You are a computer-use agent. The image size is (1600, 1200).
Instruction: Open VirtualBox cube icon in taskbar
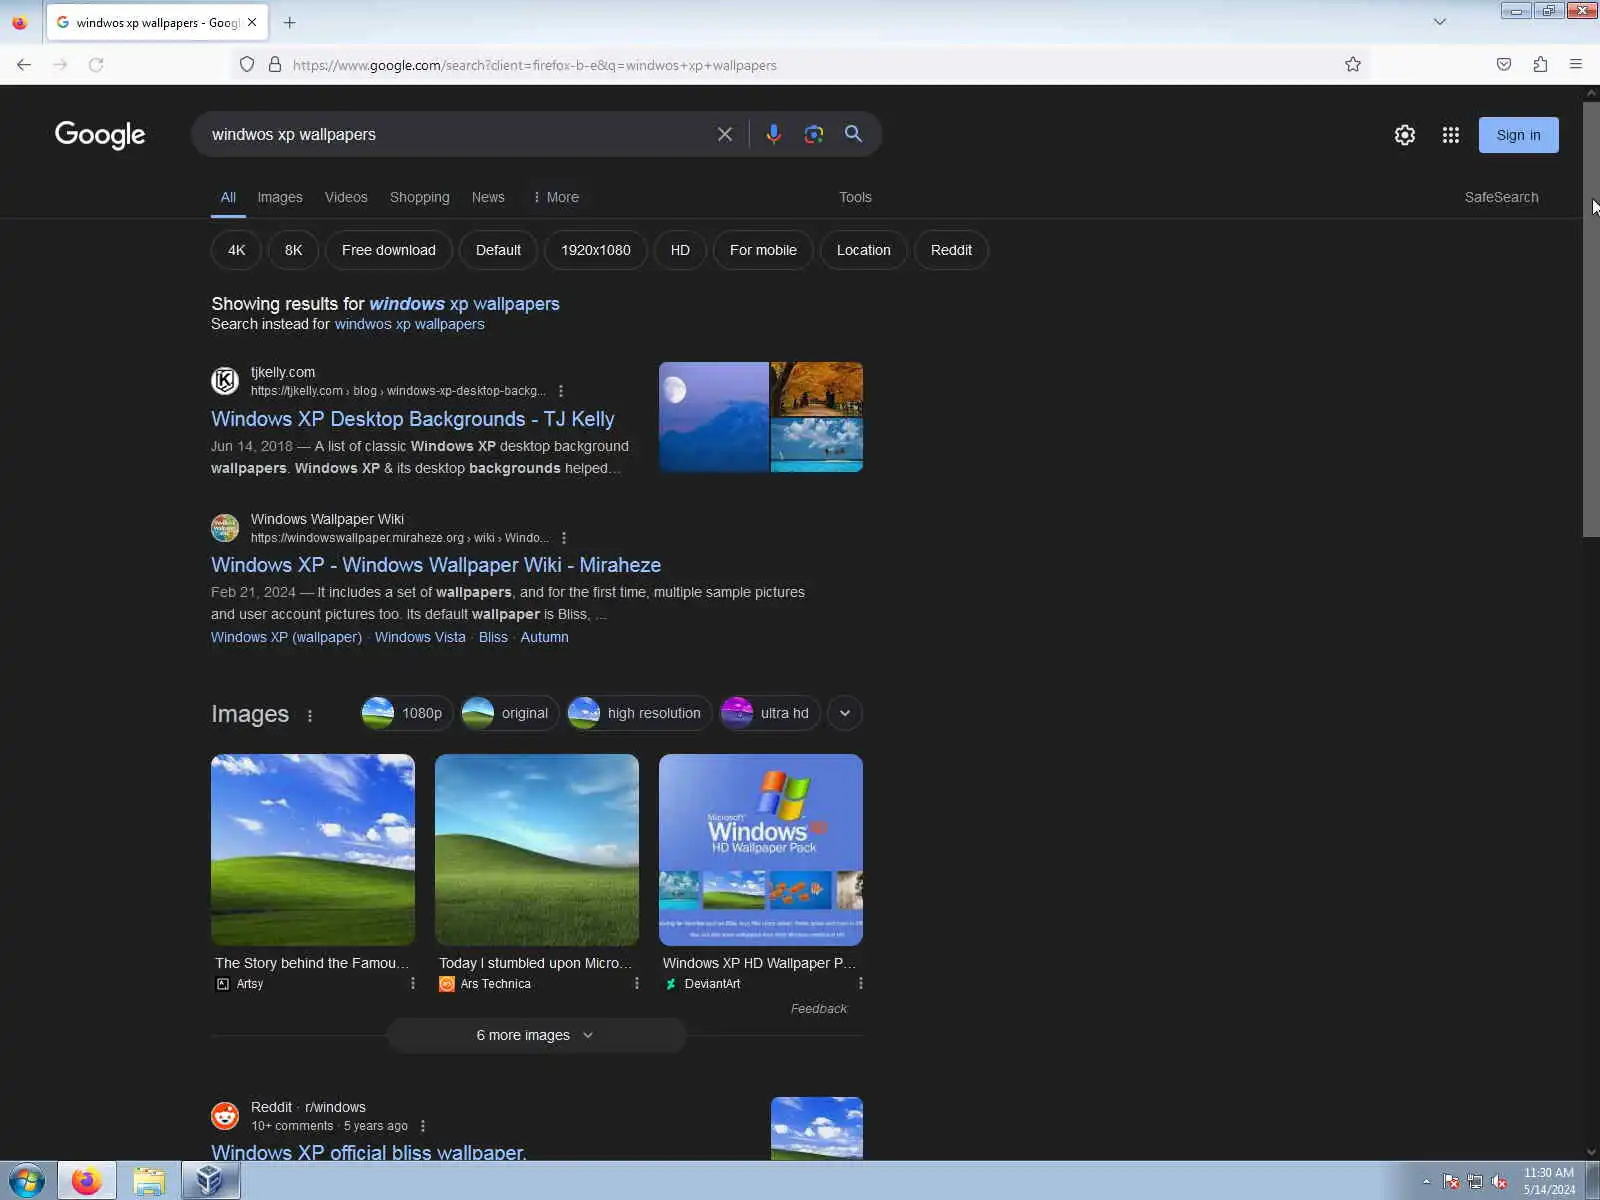pos(210,1181)
